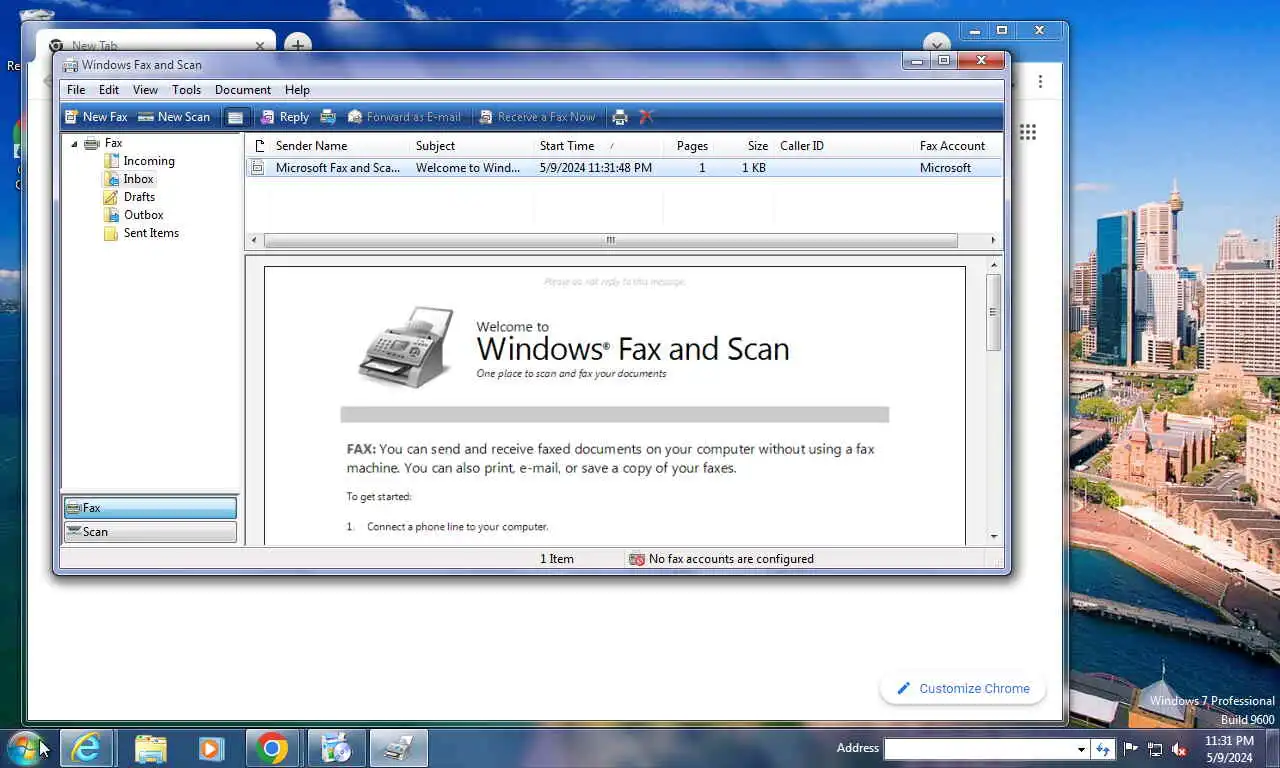Viewport: 1280px width, 768px height.
Task: Sort by the Fax Account column
Action: [x=958, y=146]
